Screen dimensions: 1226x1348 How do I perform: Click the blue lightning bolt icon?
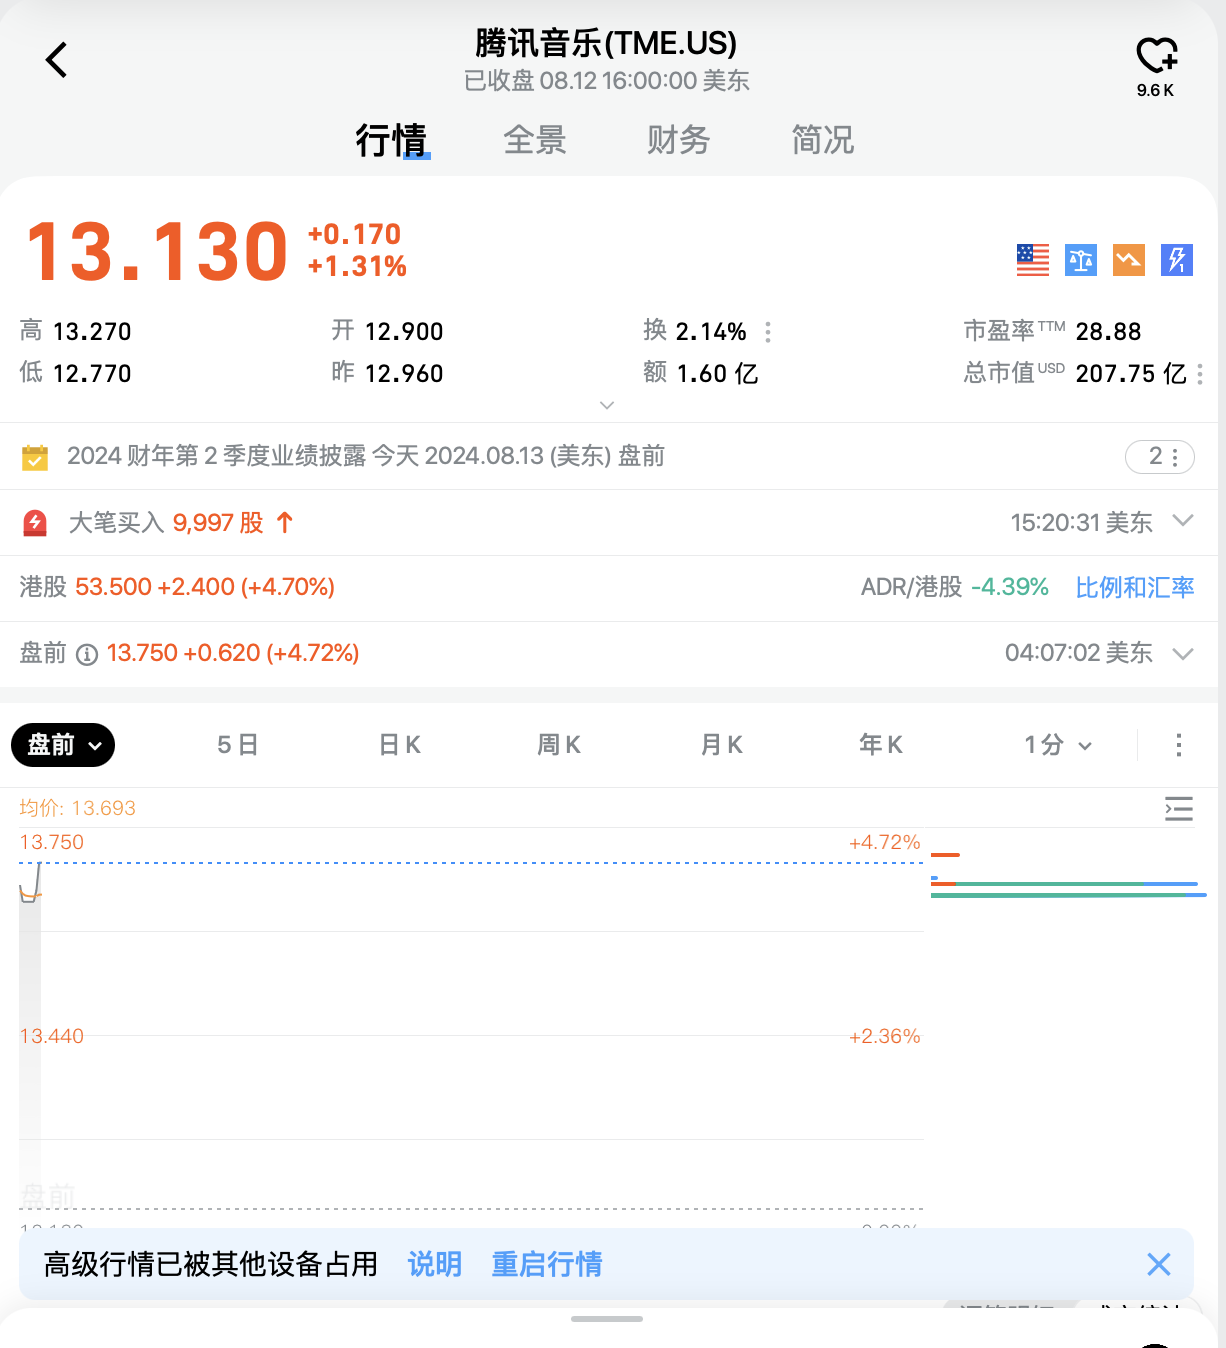(1177, 260)
